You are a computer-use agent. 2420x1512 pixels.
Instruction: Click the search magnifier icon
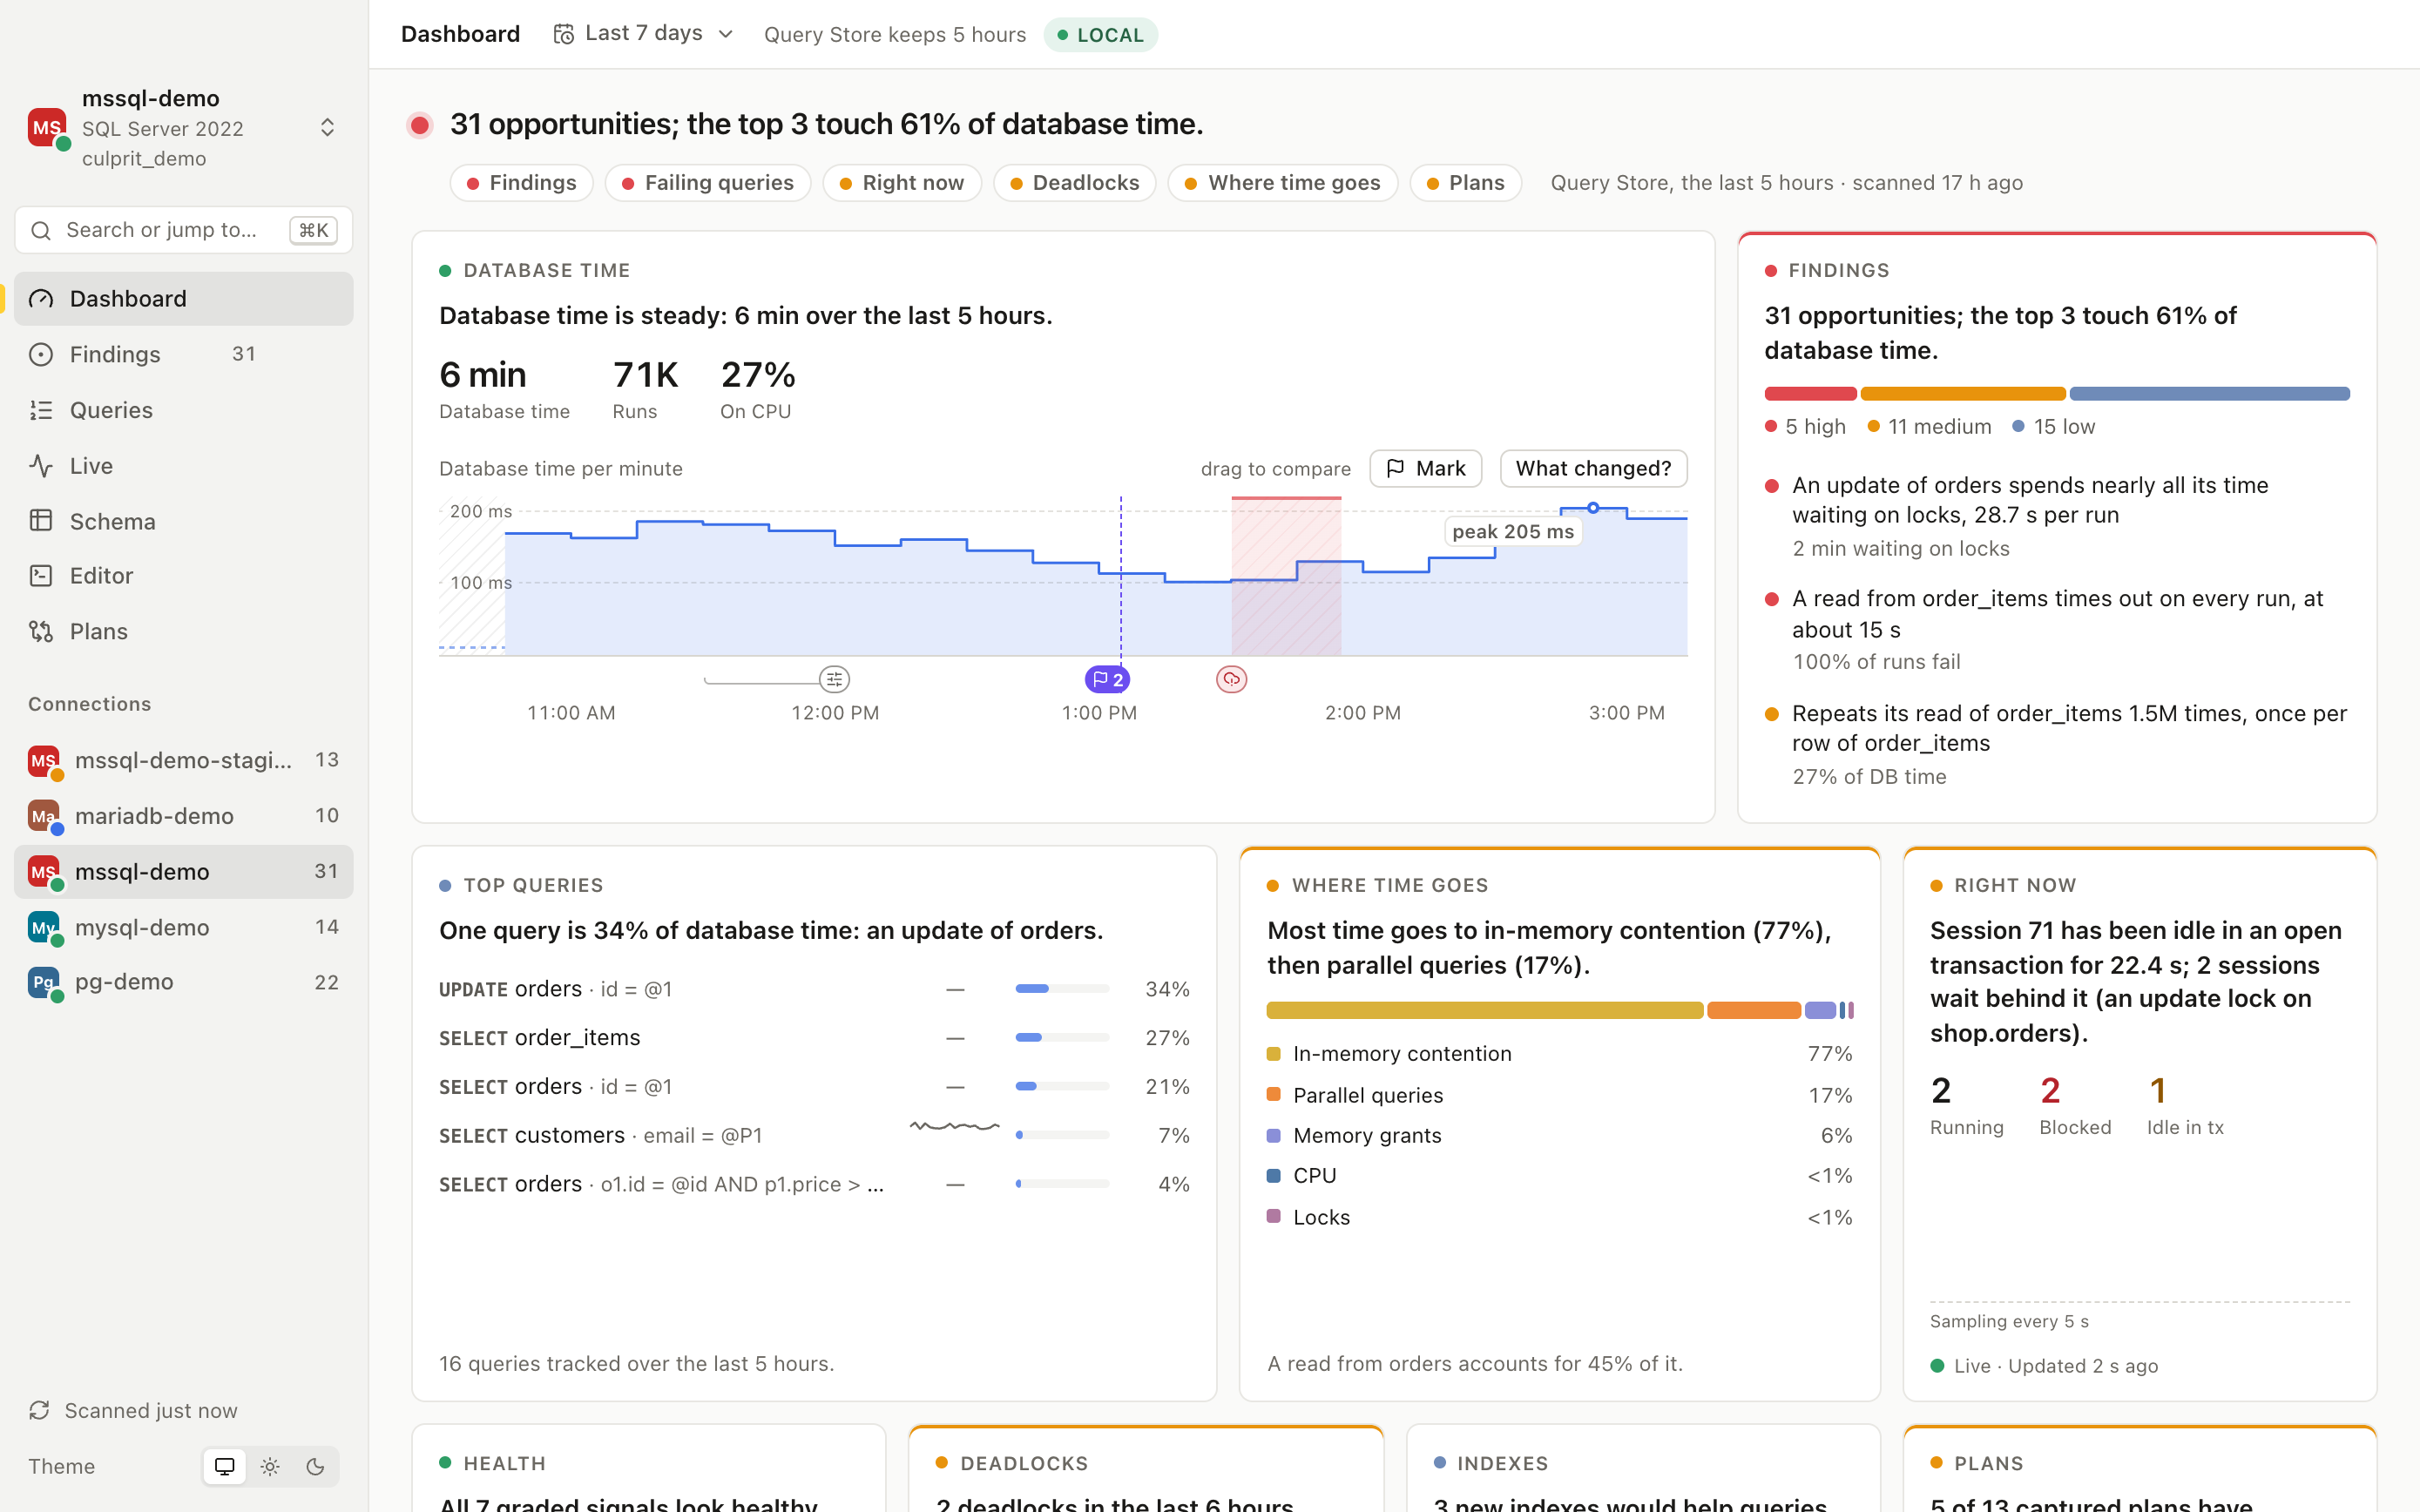(x=41, y=230)
